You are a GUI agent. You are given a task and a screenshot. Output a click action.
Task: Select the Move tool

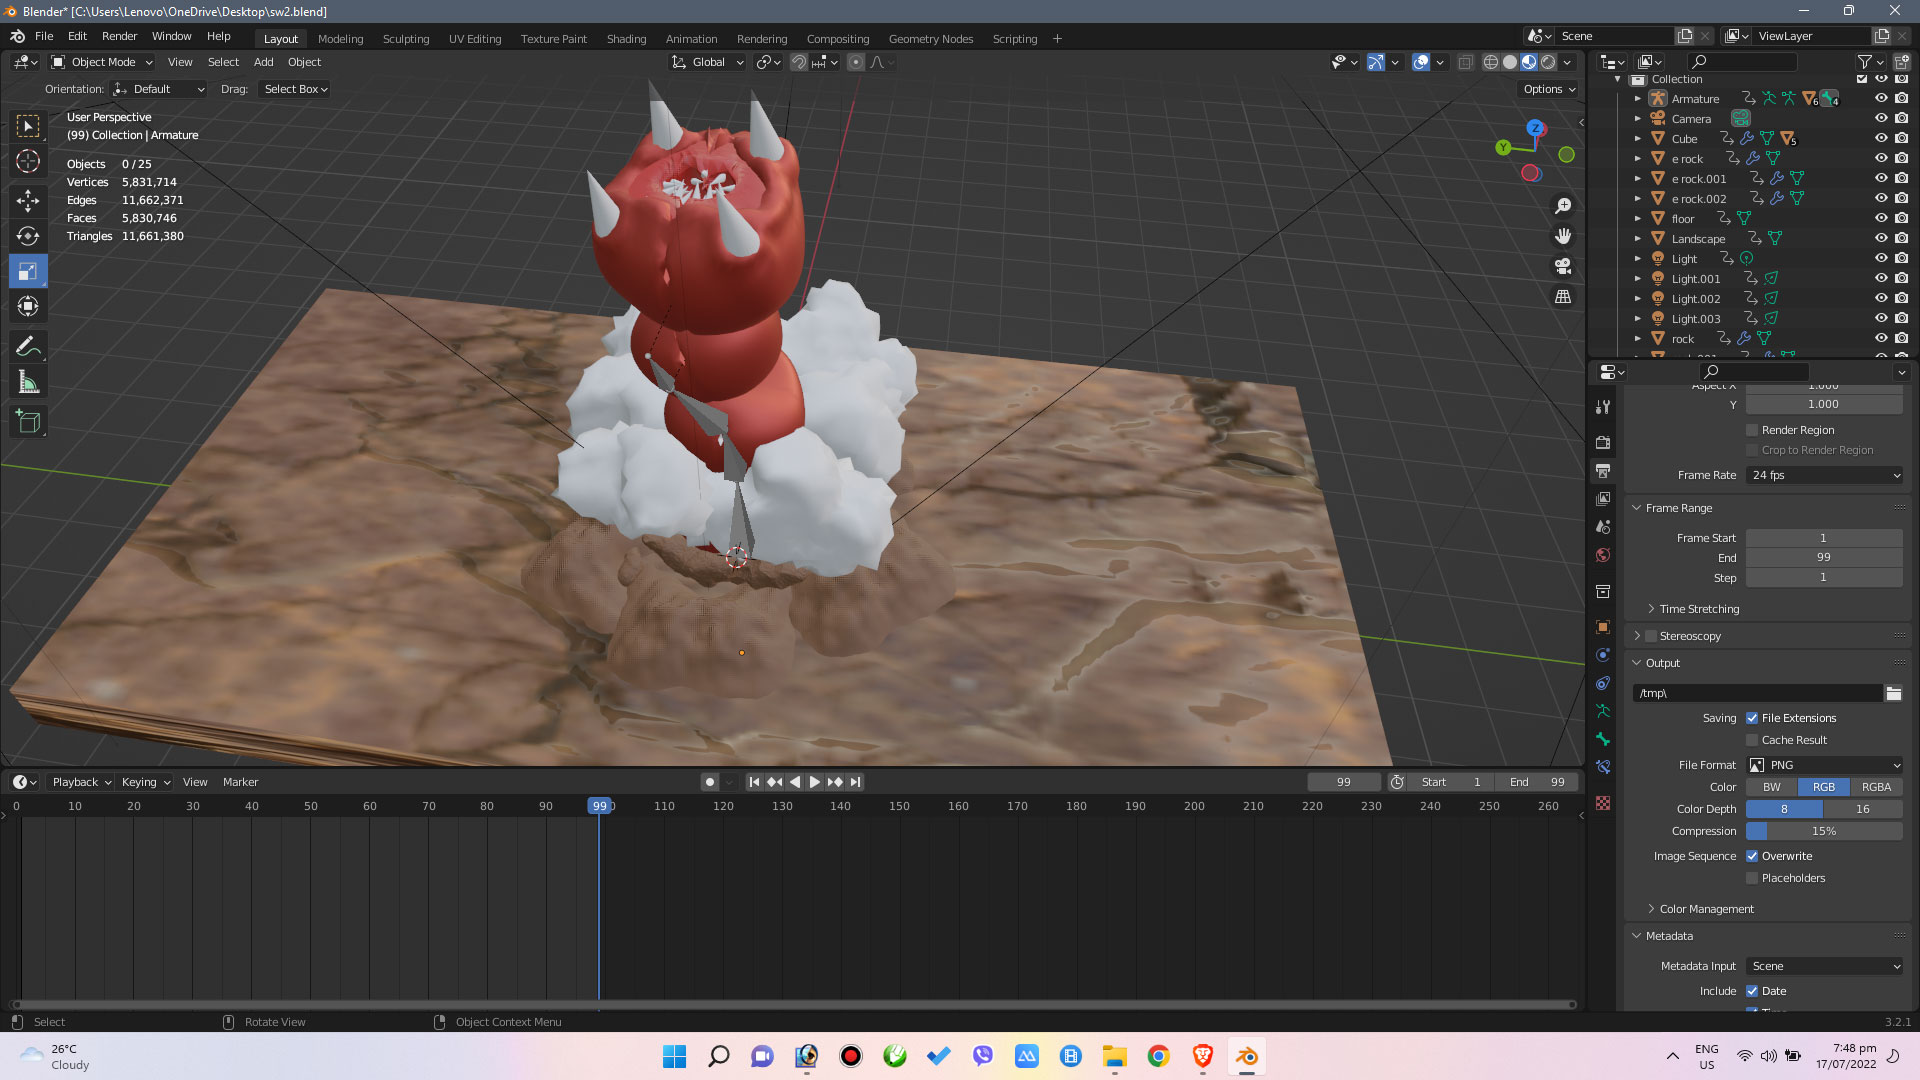[x=28, y=201]
